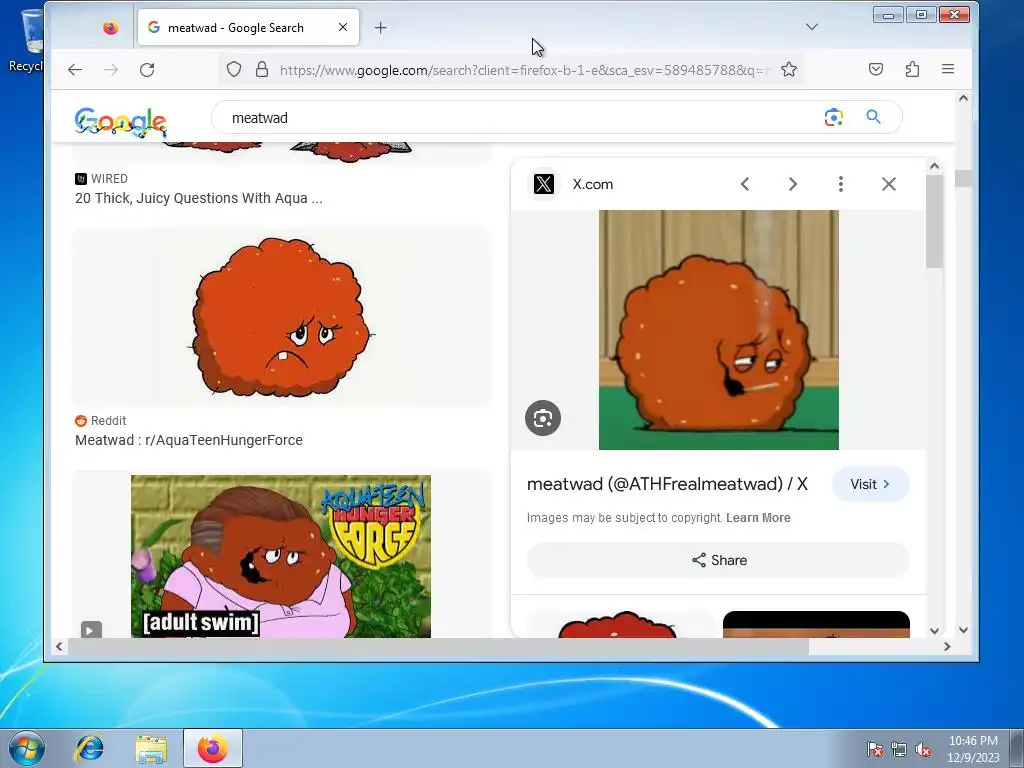Click the magnifier search button

click(x=873, y=117)
